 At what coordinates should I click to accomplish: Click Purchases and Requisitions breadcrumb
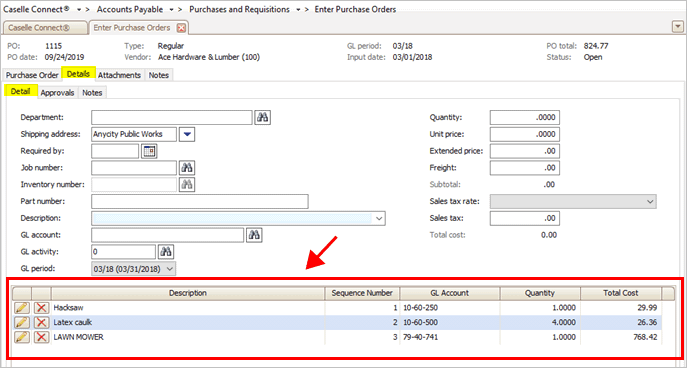239,9
